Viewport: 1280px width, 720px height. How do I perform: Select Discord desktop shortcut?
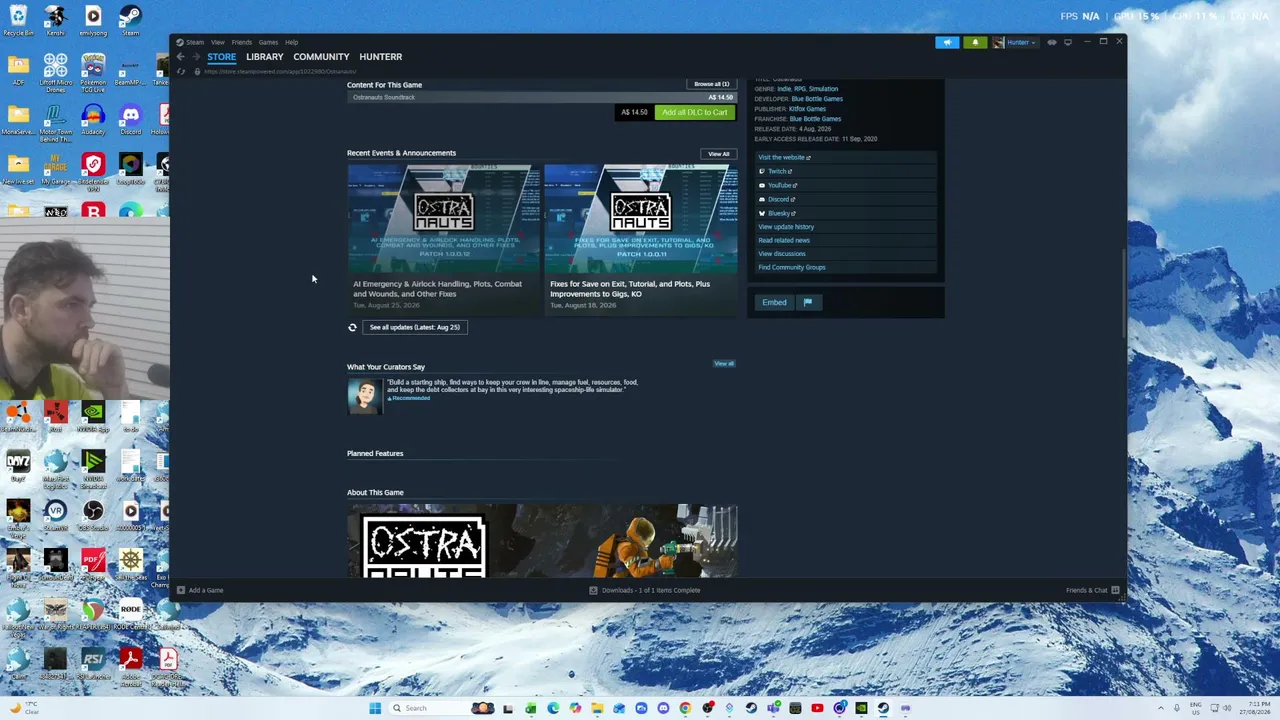(130, 119)
